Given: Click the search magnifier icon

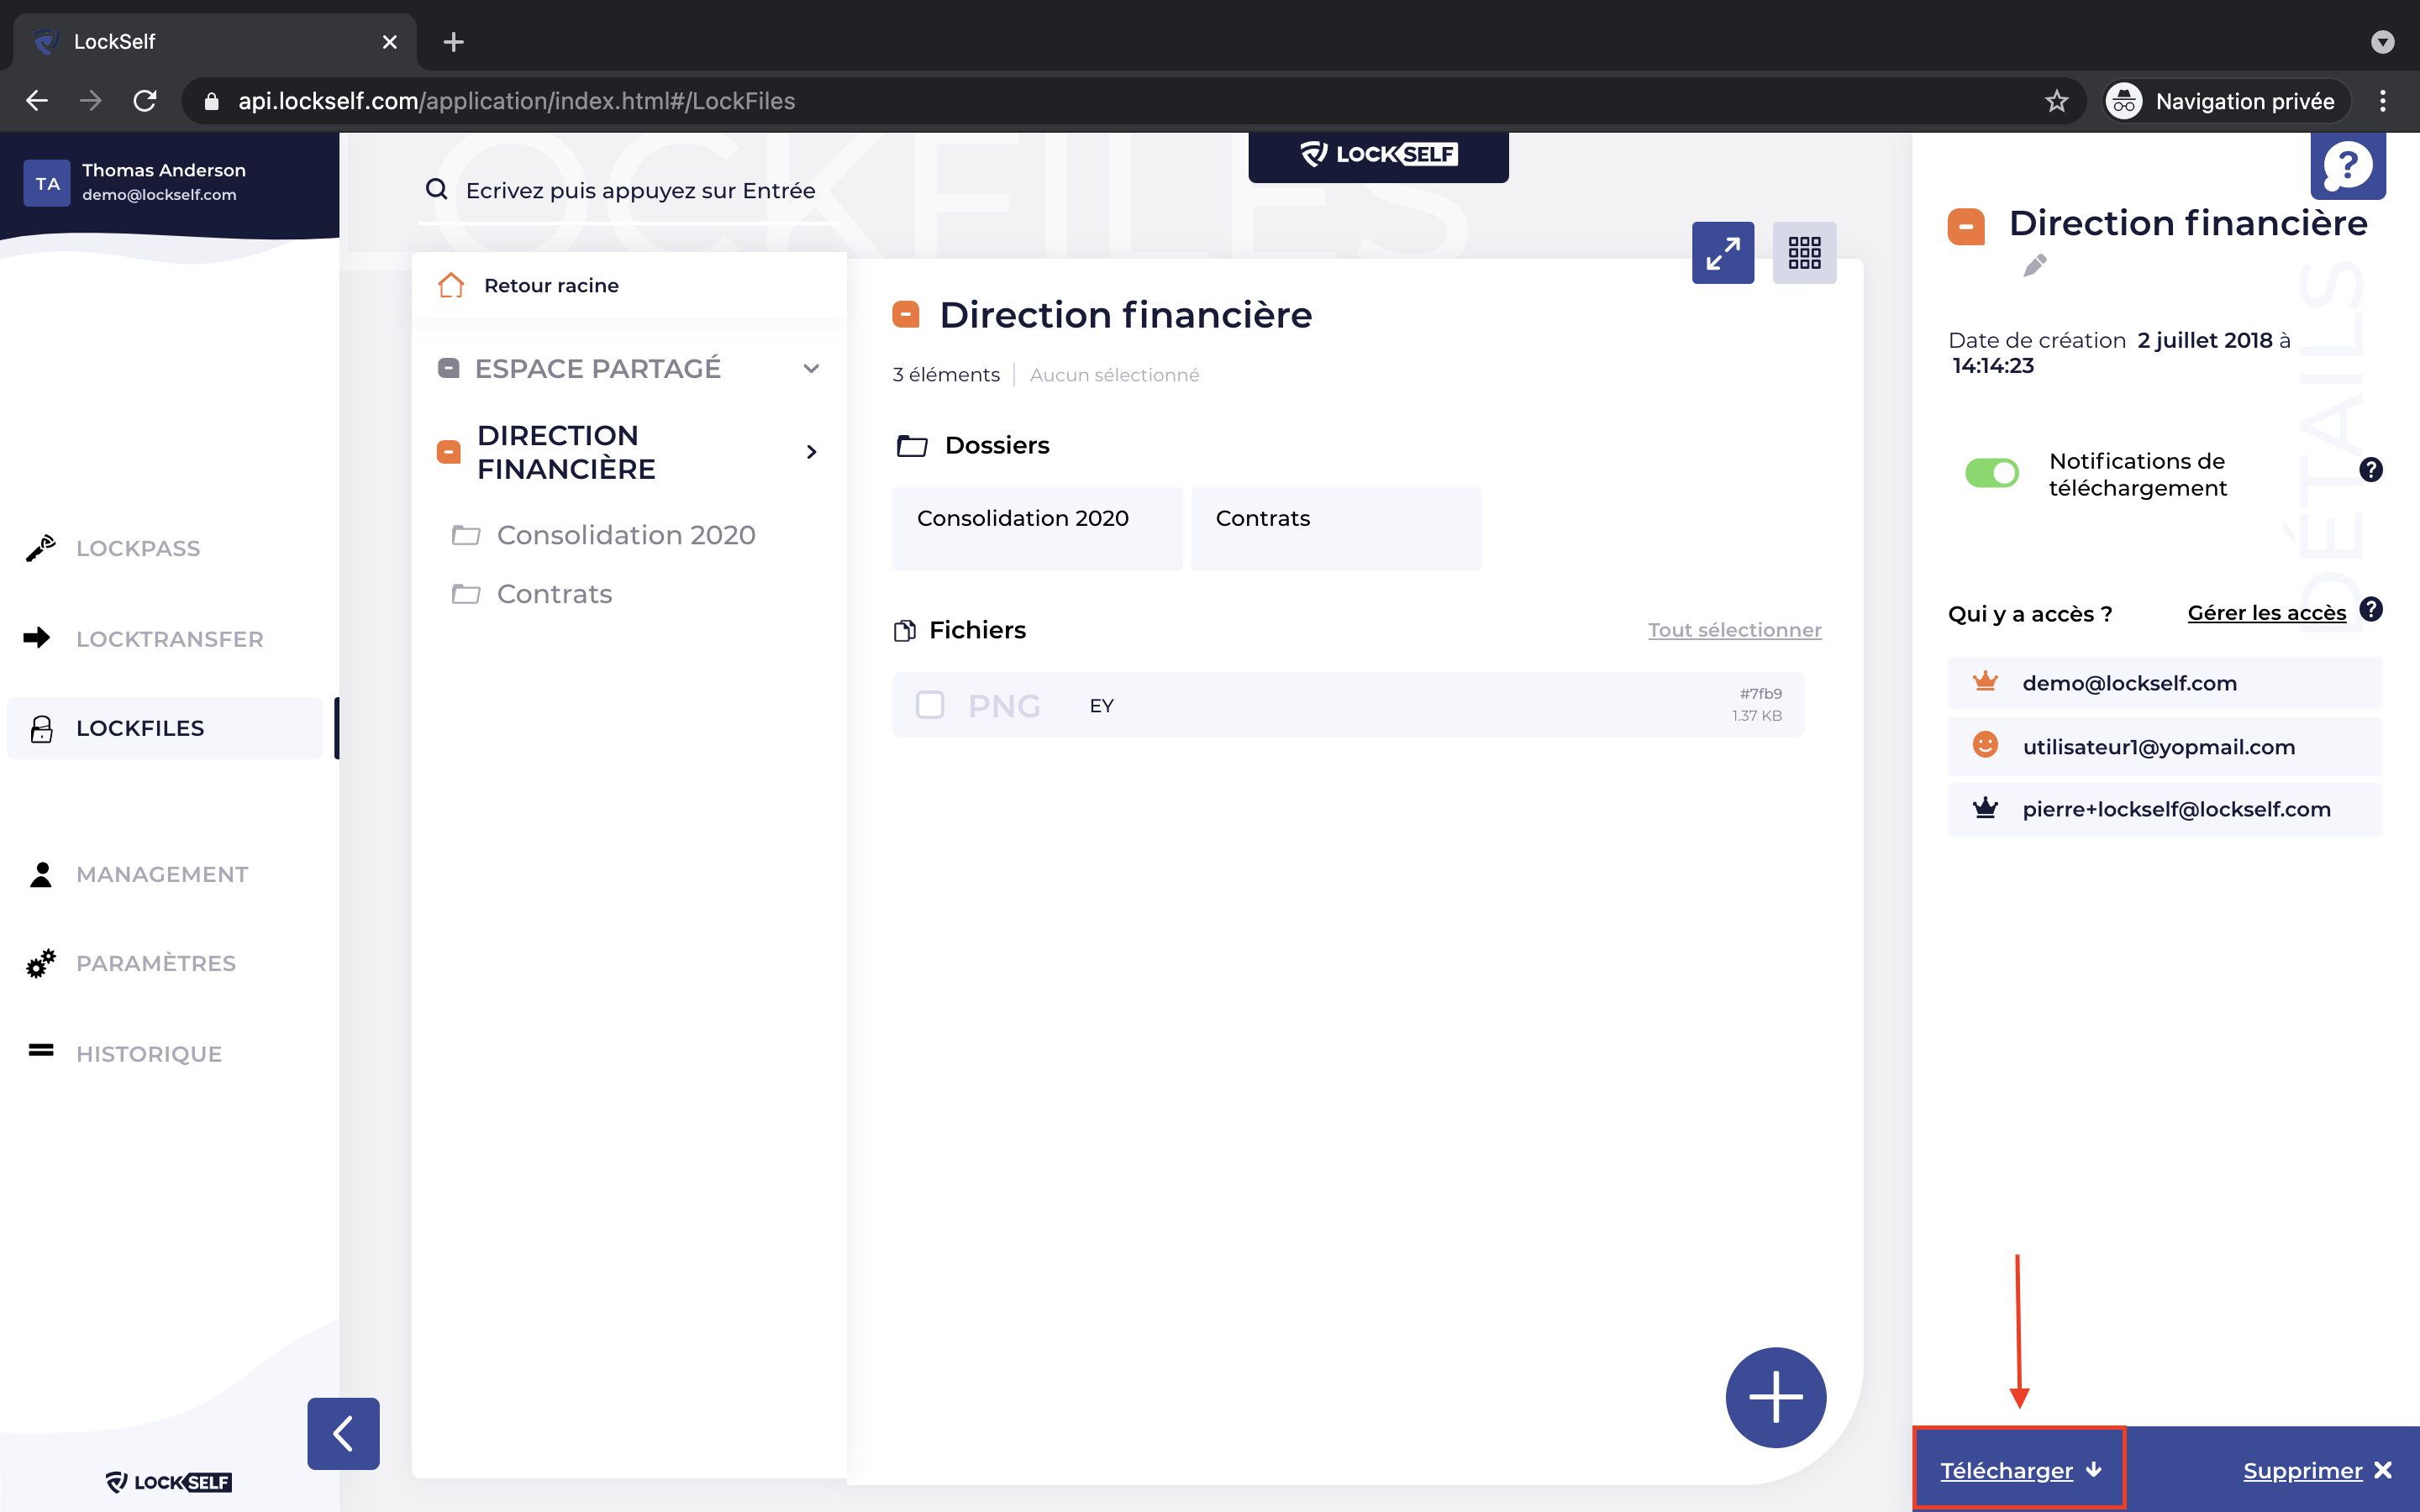Looking at the screenshot, I should [436, 189].
